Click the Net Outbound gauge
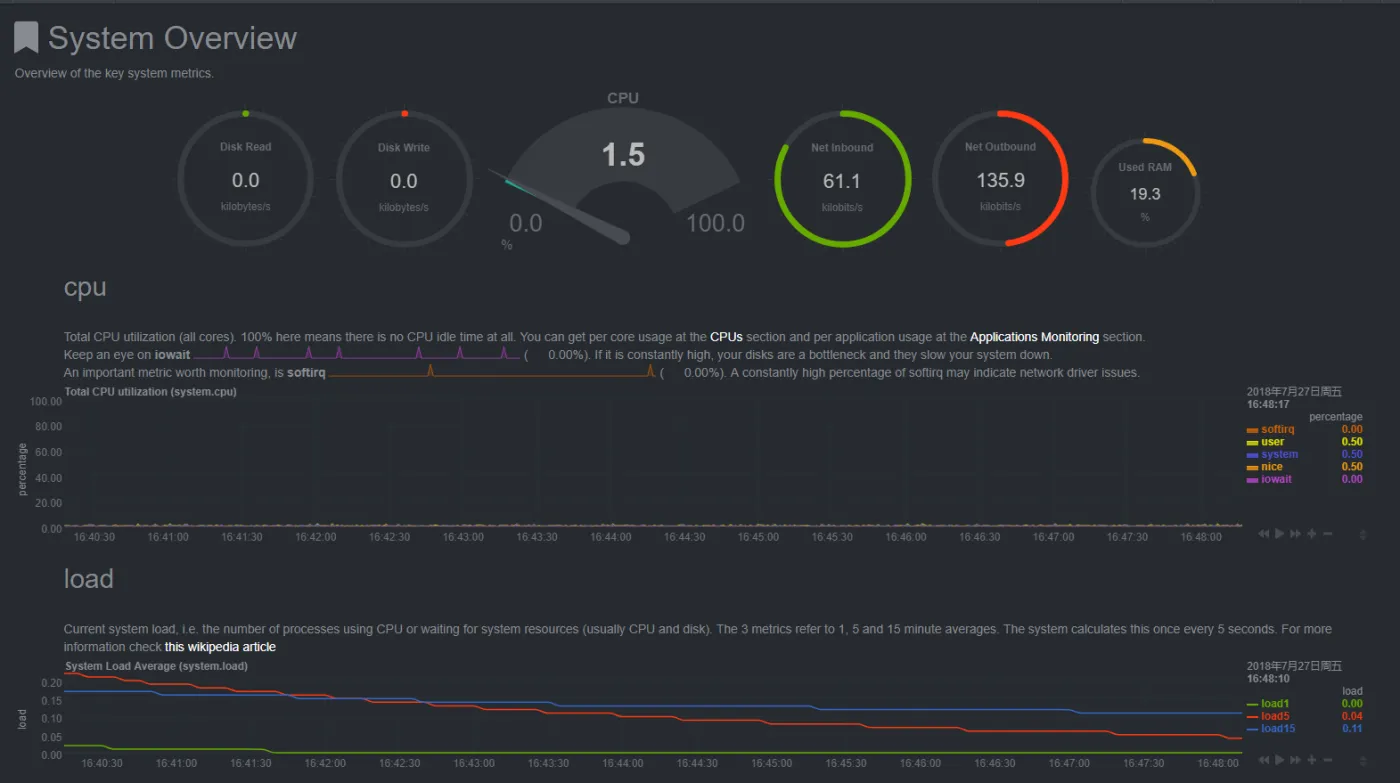Image resolution: width=1400 pixels, height=783 pixels. [1000, 179]
